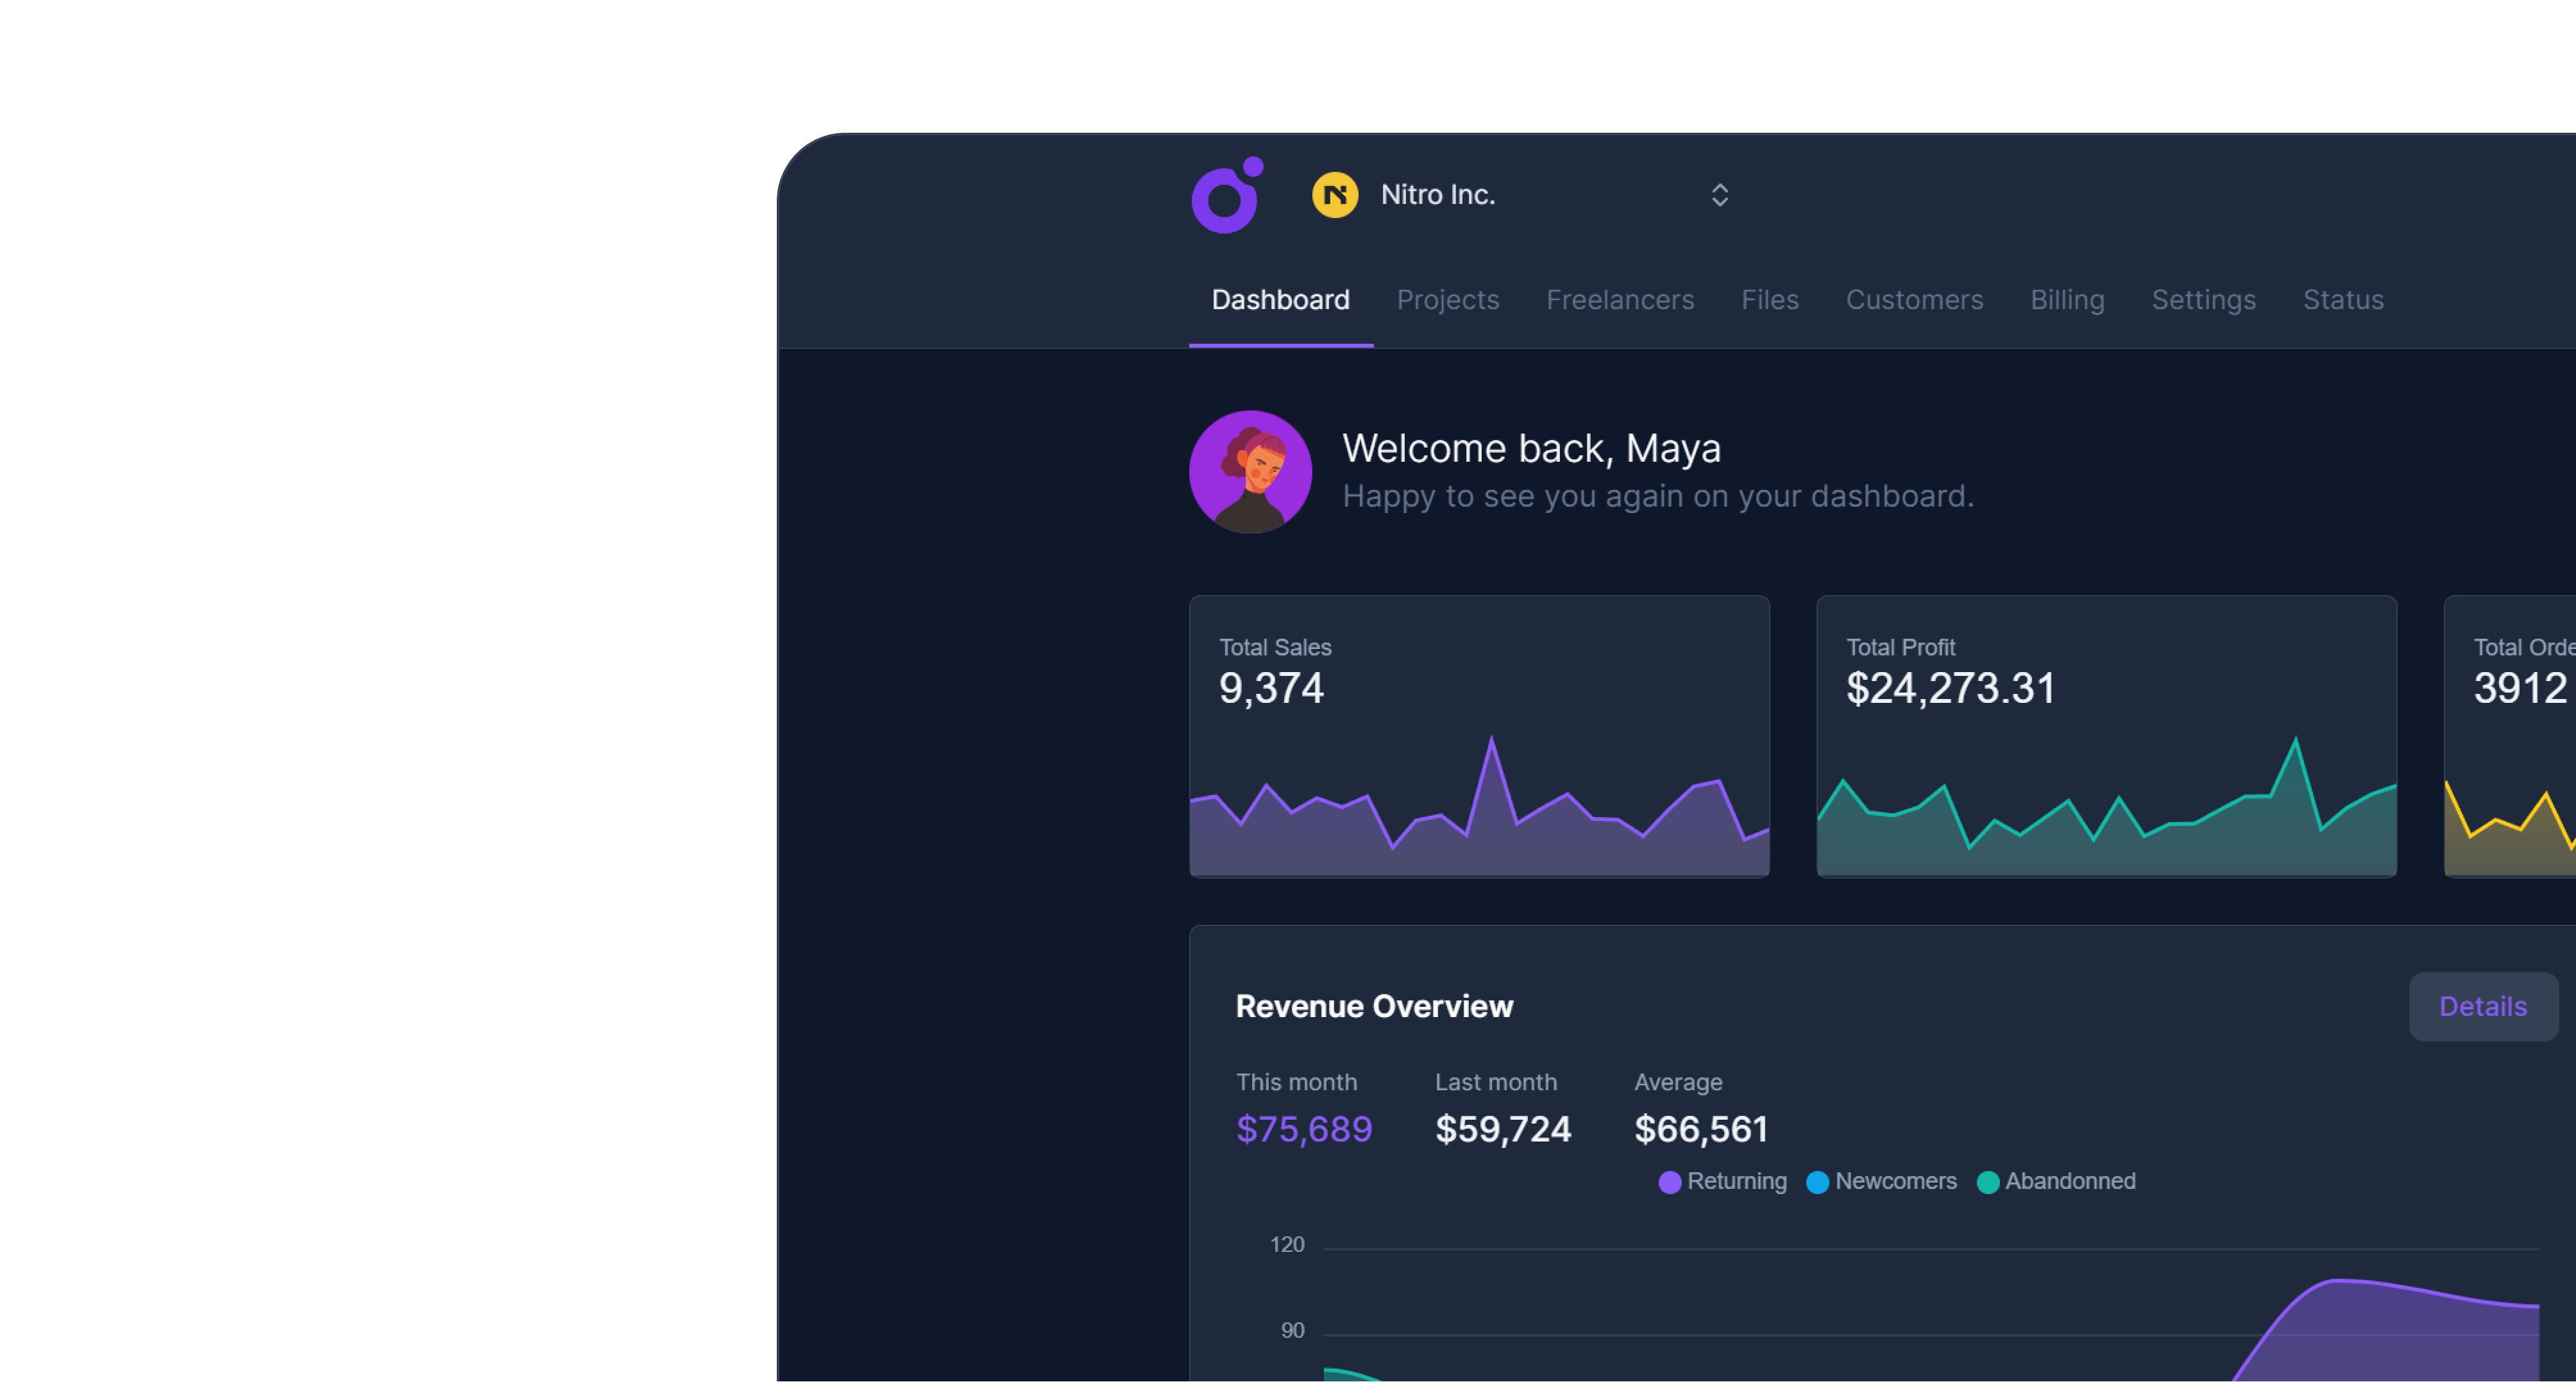Viewport: 2576px width, 1382px height.
Task: Toggle the Abandonned series in the legend
Action: point(2057,1181)
